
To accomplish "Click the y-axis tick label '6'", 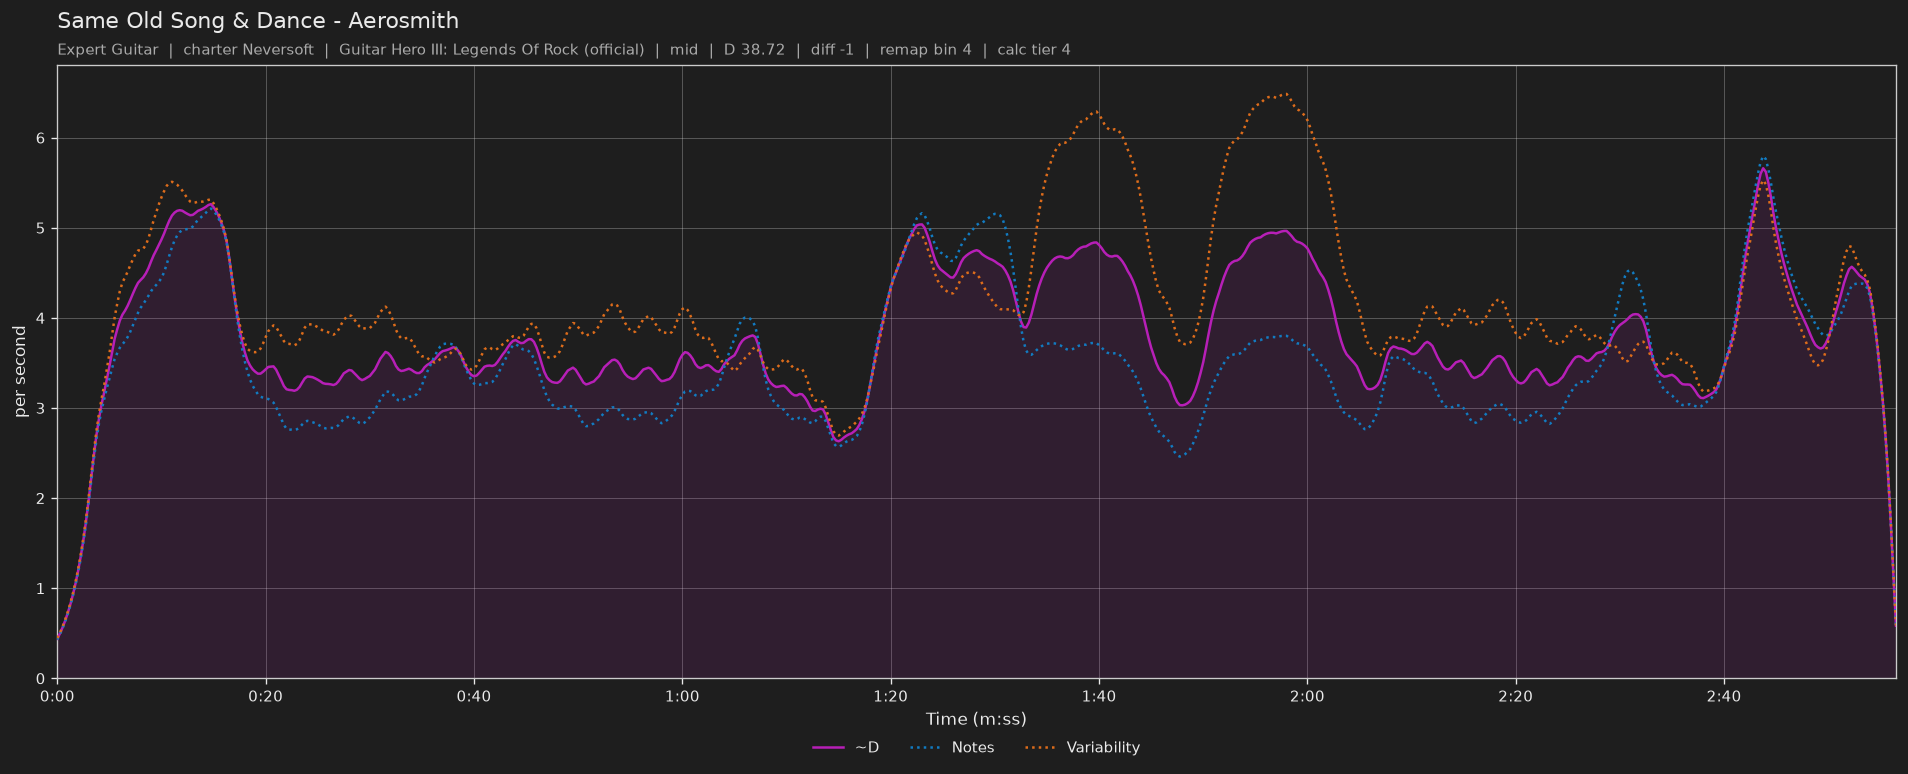I will point(43,139).
